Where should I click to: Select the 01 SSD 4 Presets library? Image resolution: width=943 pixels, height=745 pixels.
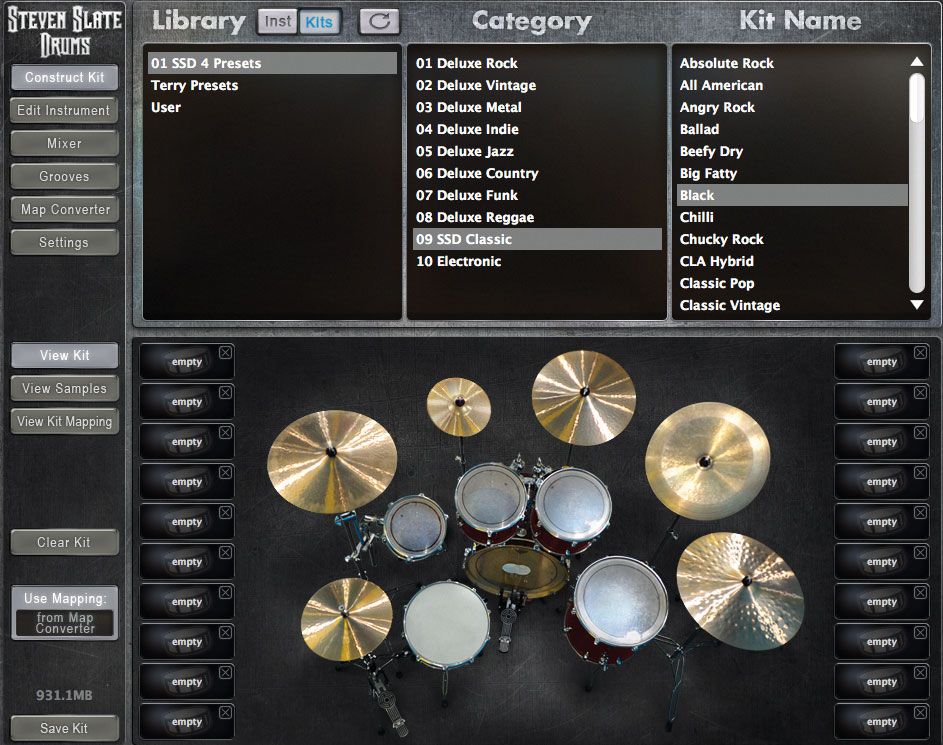tap(272, 63)
